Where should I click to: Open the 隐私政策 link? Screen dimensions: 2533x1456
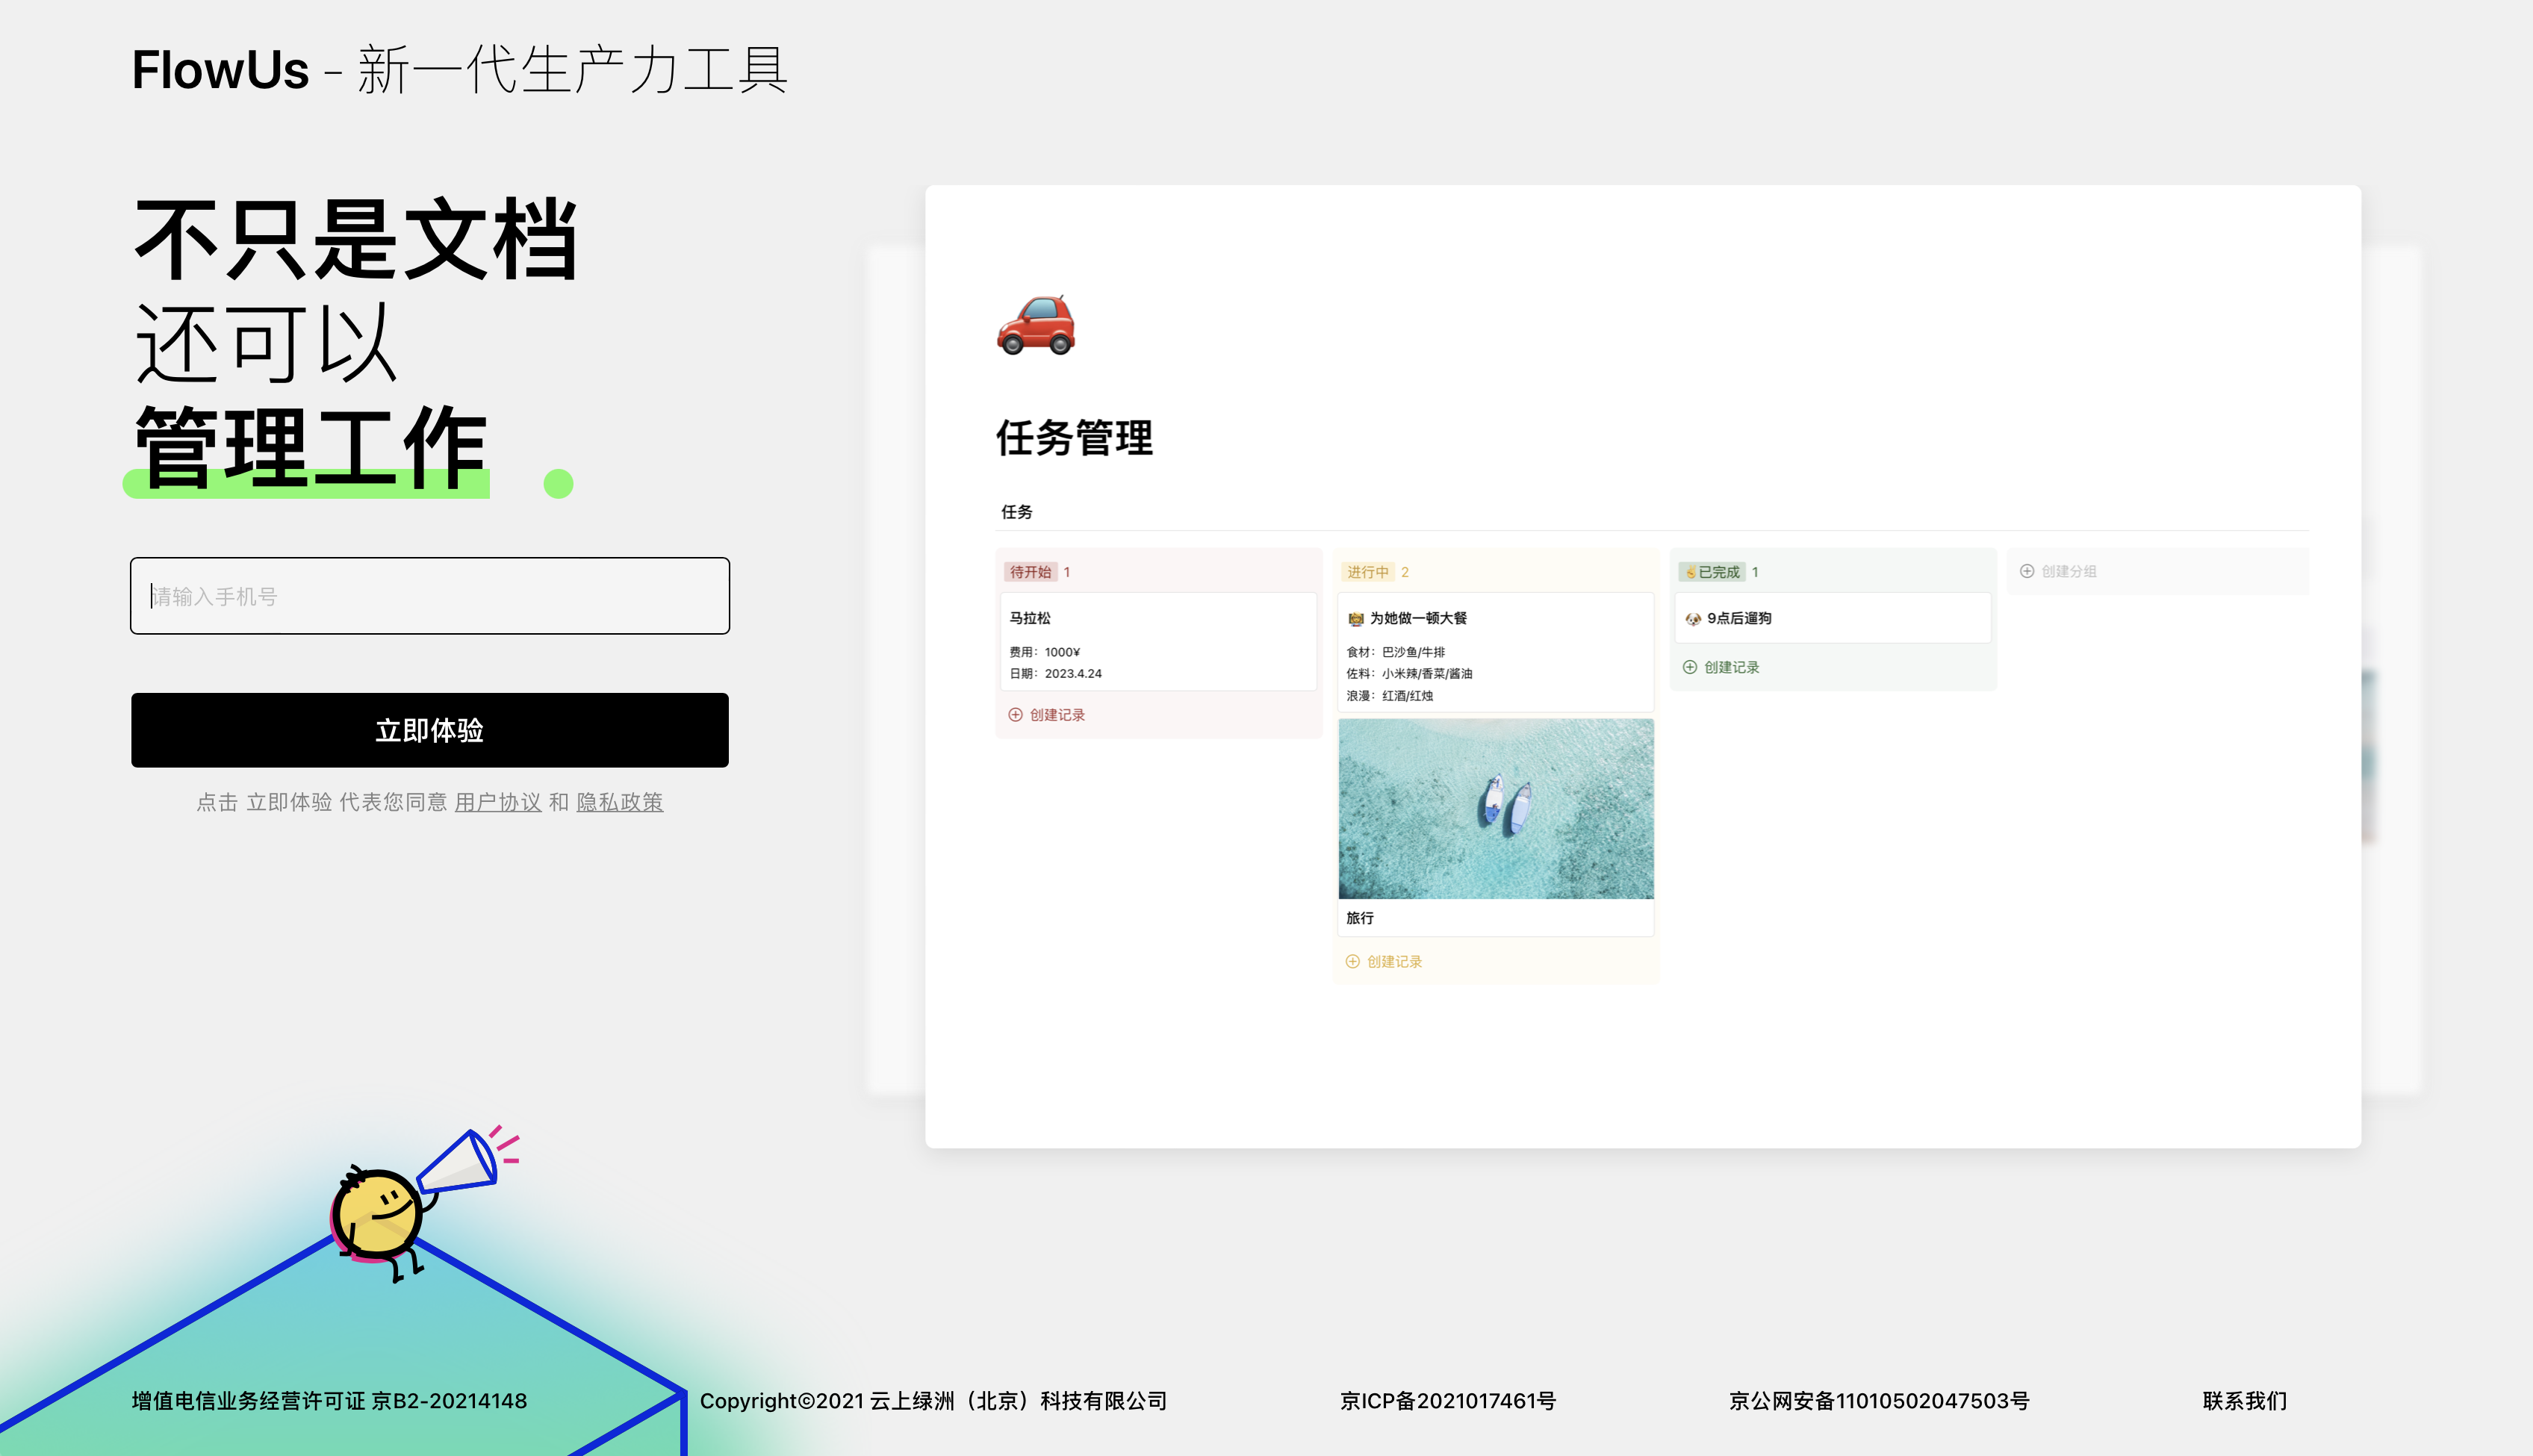pyautogui.click(x=620, y=802)
